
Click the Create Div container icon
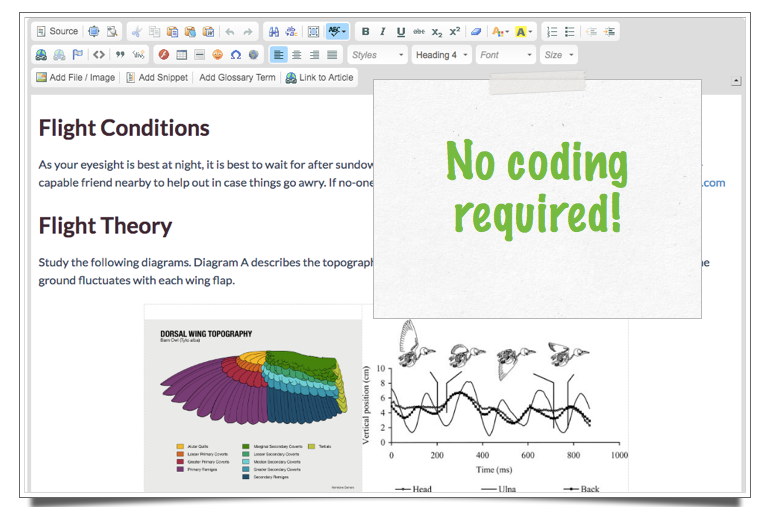(139, 55)
